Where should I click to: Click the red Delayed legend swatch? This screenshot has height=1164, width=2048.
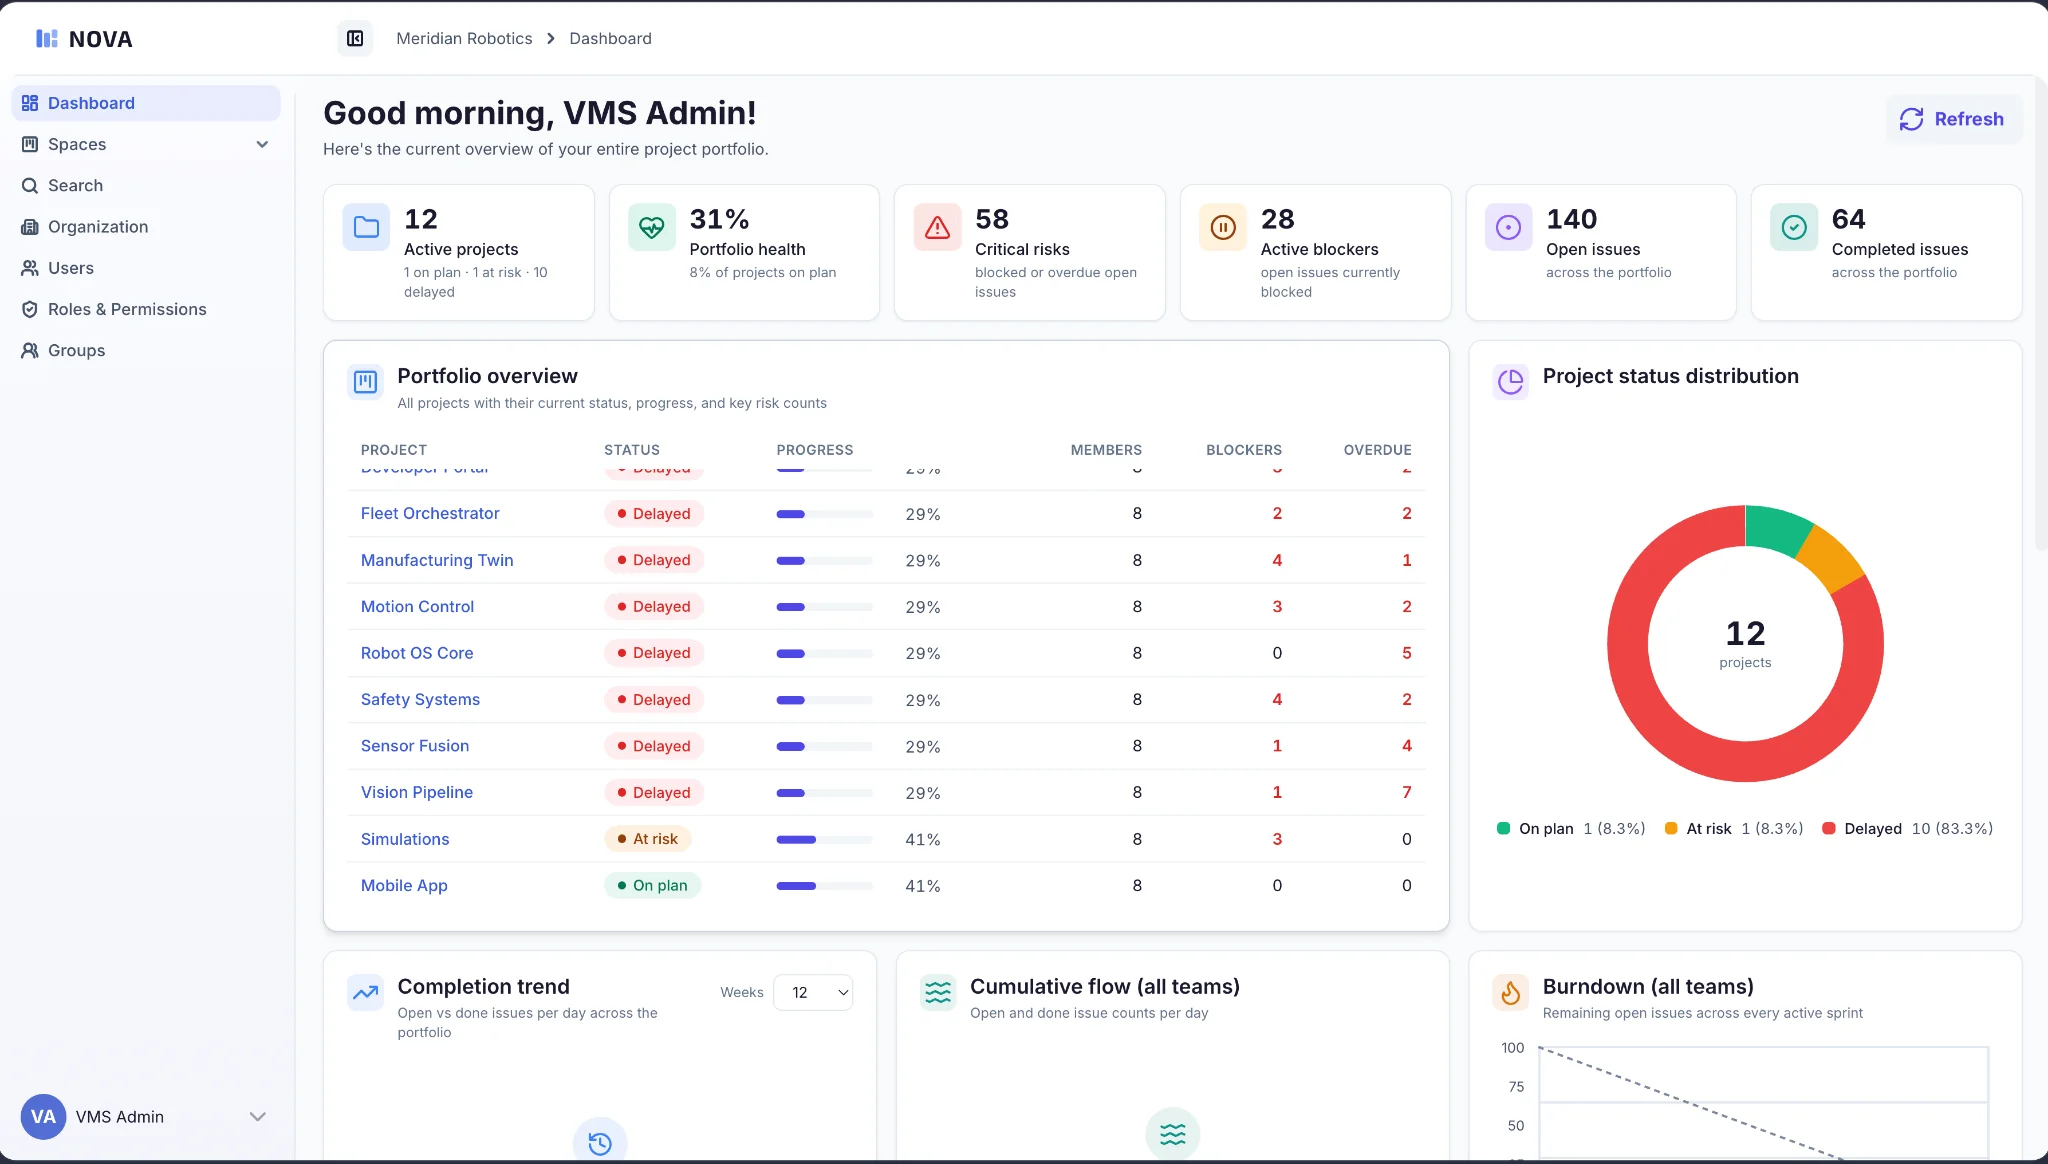1828,828
